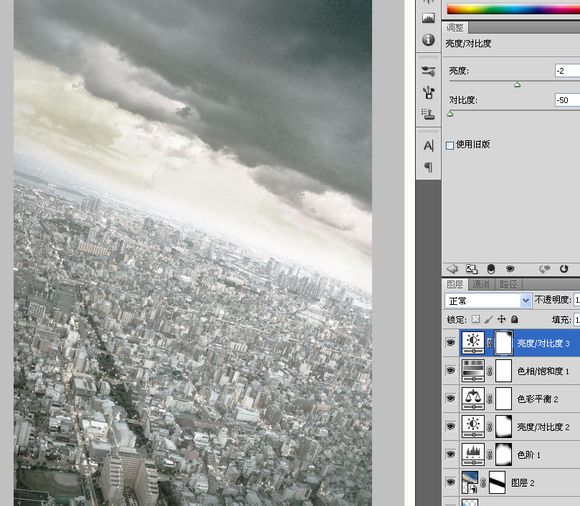Select the 色阶 1 layer mask thumbnail
Image resolution: width=580 pixels, height=506 pixels.
pos(503,455)
